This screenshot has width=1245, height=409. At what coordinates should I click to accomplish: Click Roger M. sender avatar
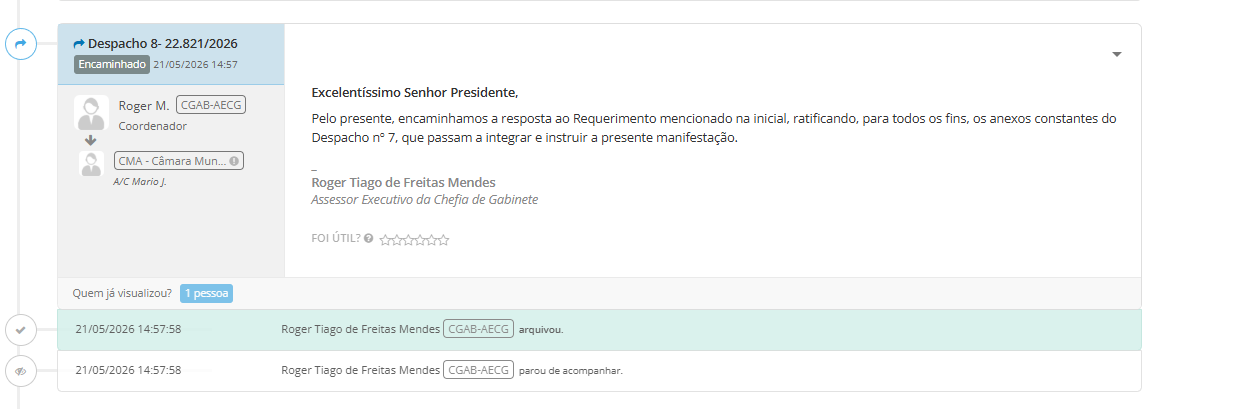[91, 113]
